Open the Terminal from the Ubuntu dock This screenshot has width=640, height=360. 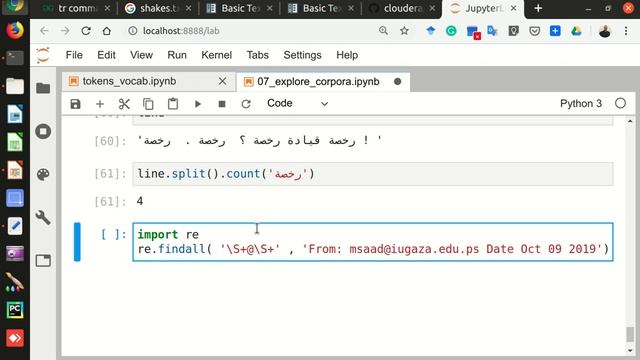tap(15, 58)
